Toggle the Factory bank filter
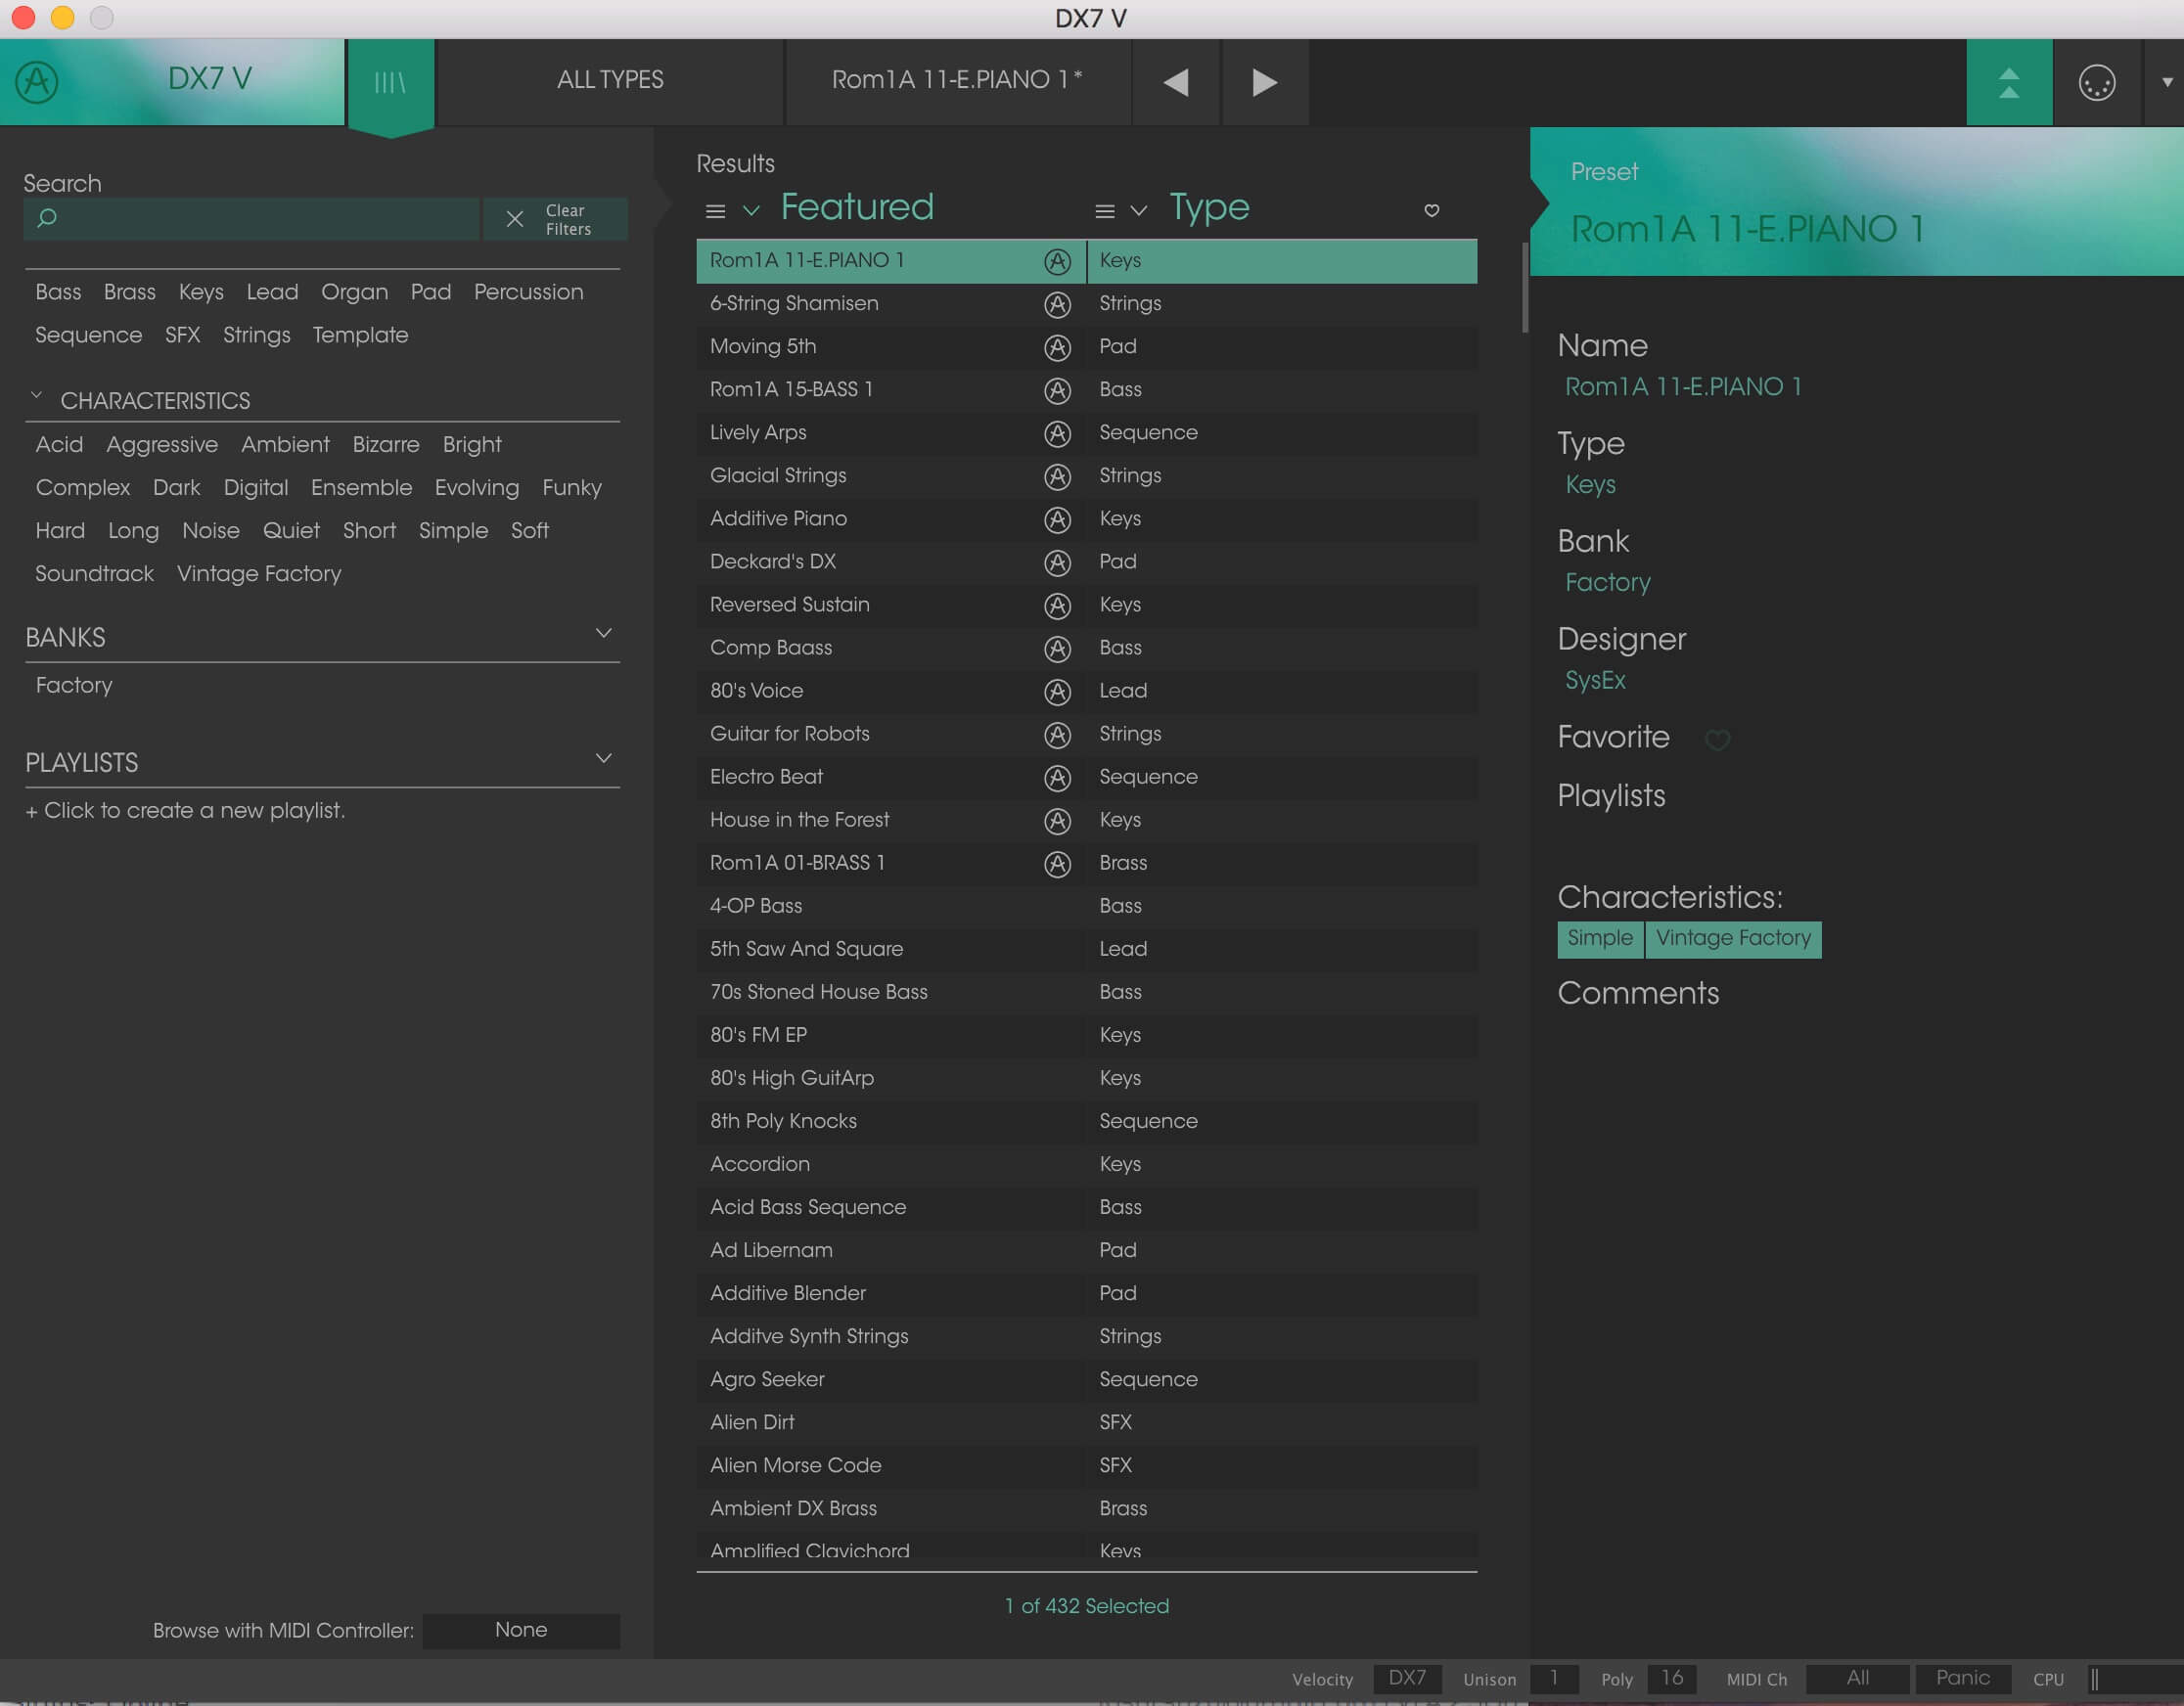The image size is (2184, 1706). click(x=74, y=685)
